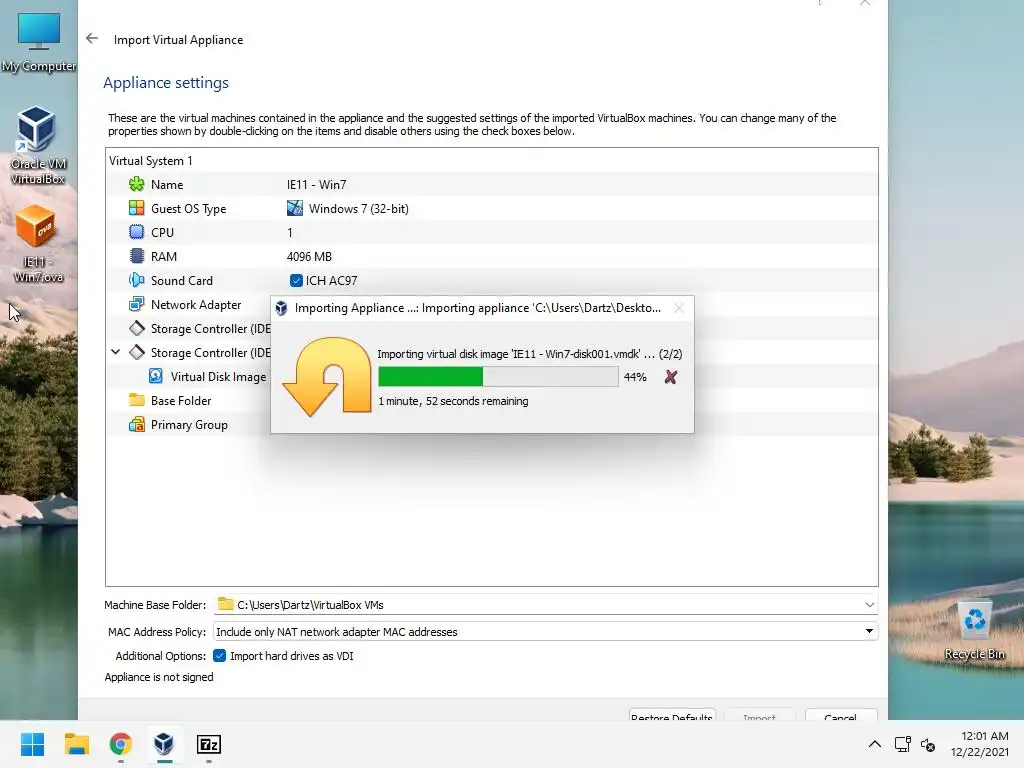The height and width of the screenshot is (768, 1024).
Task: Close the Importing Appliance progress dialog
Action: (679, 308)
